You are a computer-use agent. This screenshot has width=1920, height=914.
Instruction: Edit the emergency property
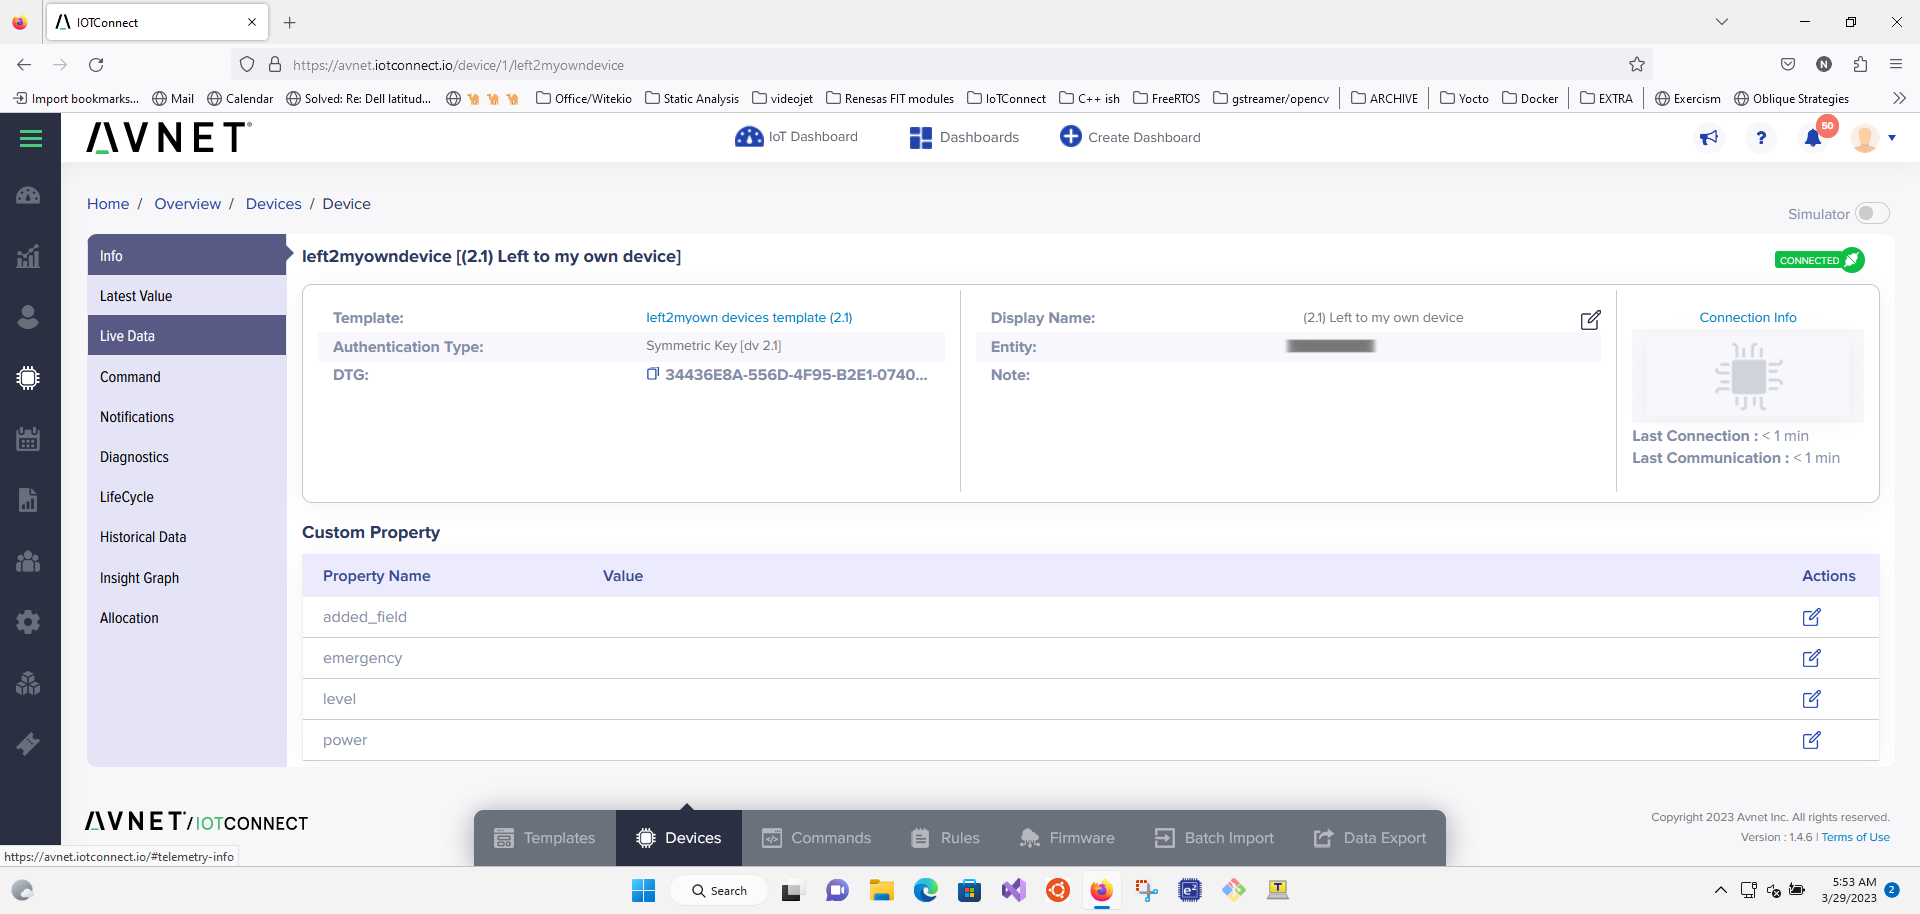click(1811, 658)
